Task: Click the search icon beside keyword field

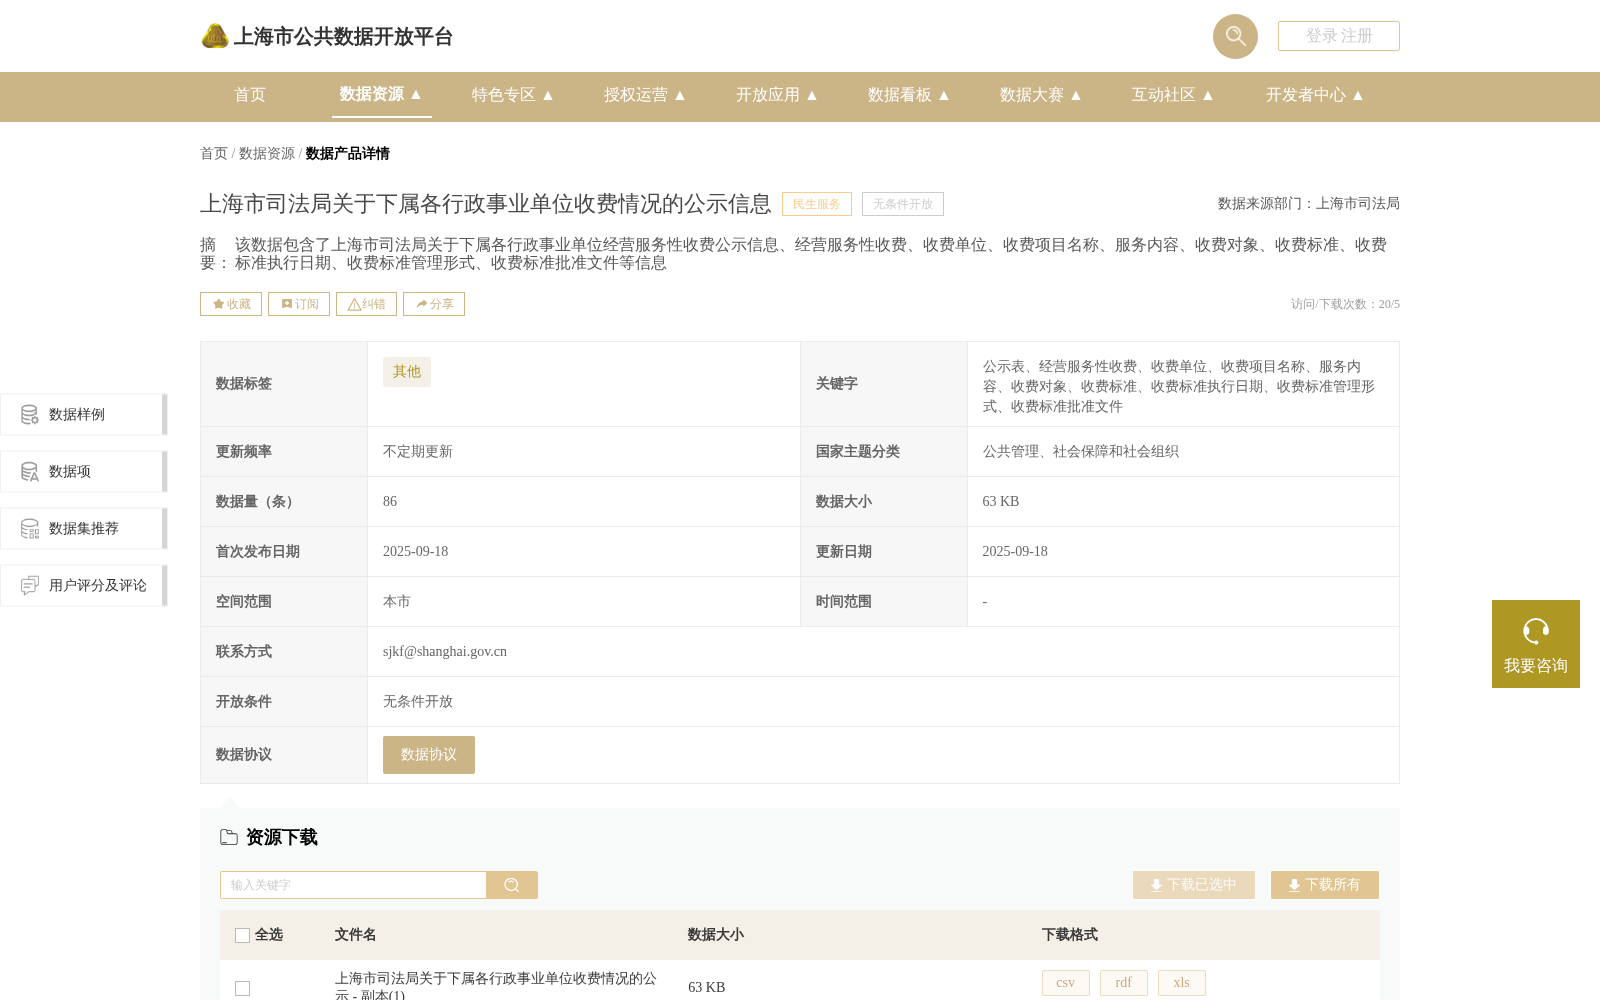Action: pyautogui.click(x=512, y=885)
